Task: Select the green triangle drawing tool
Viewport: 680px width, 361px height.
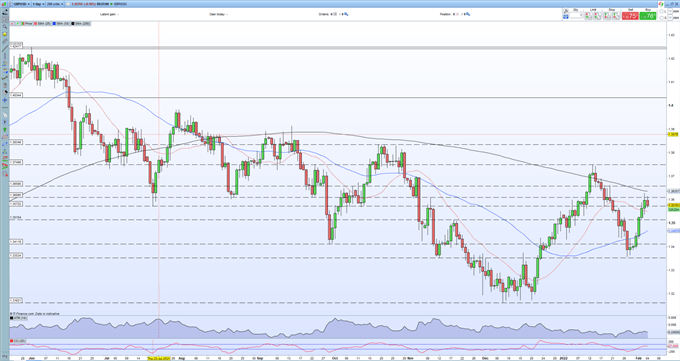Action: [x=5, y=151]
